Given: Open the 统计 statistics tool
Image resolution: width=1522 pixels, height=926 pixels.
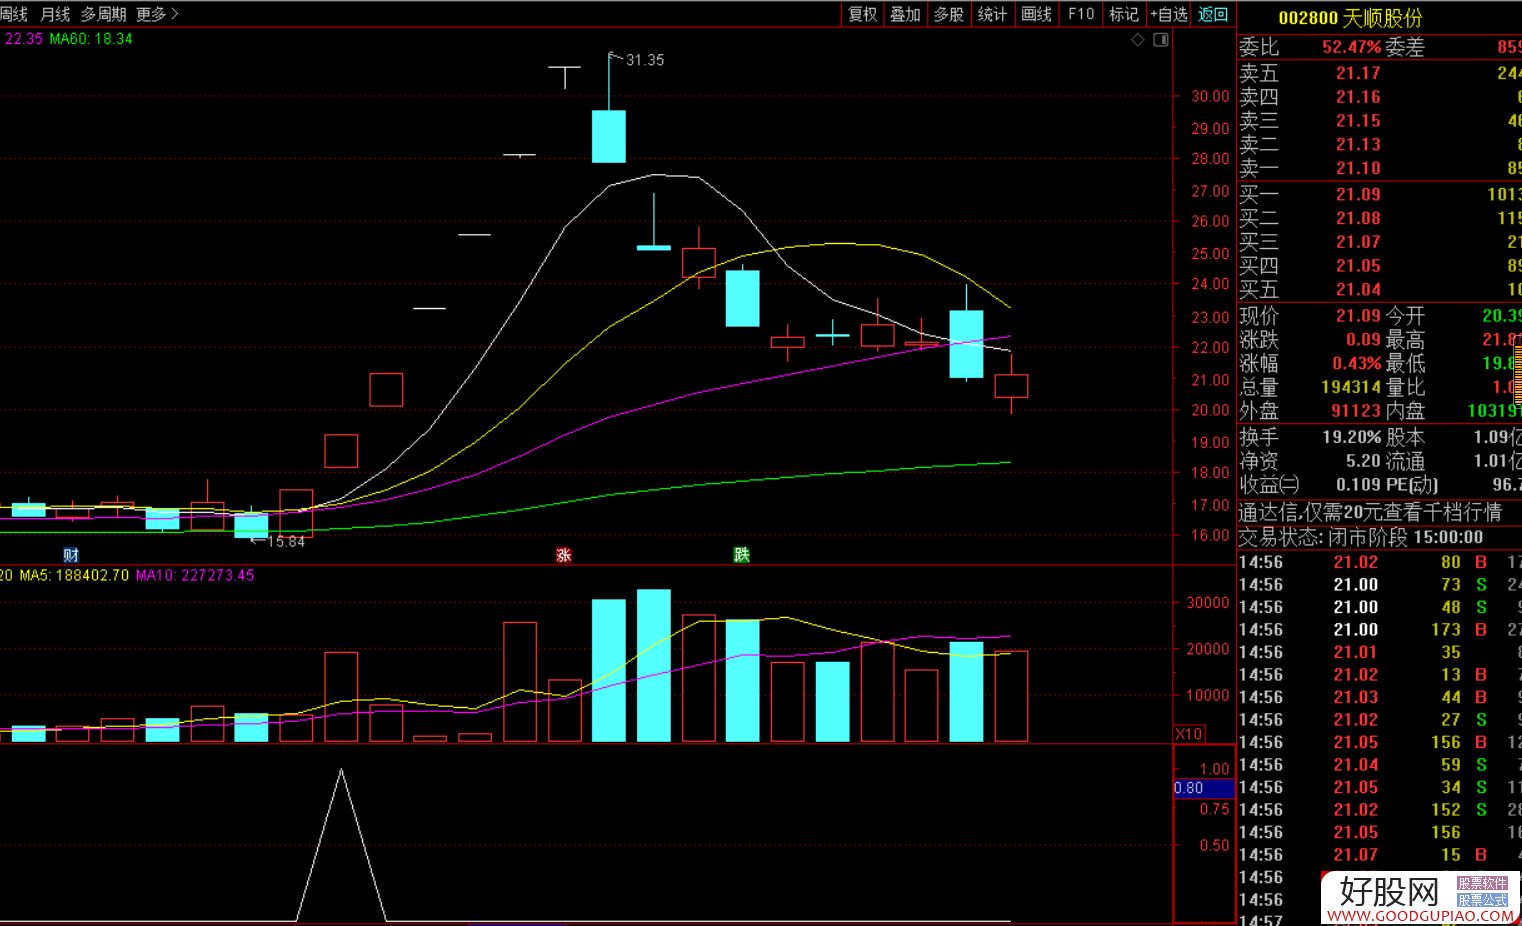Looking at the screenshot, I should pyautogui.click(x=992, y=14).
